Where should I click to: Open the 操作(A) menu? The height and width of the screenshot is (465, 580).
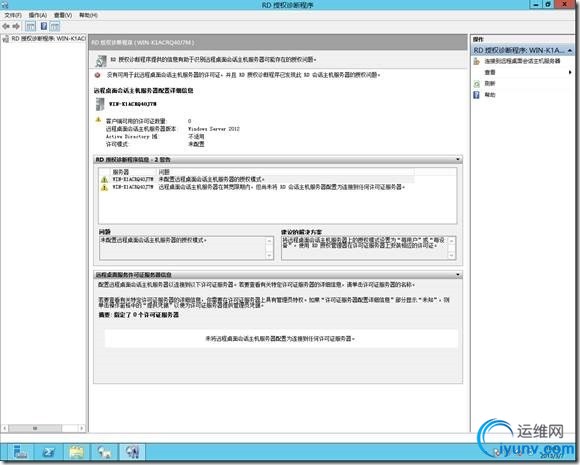[38, 15]
